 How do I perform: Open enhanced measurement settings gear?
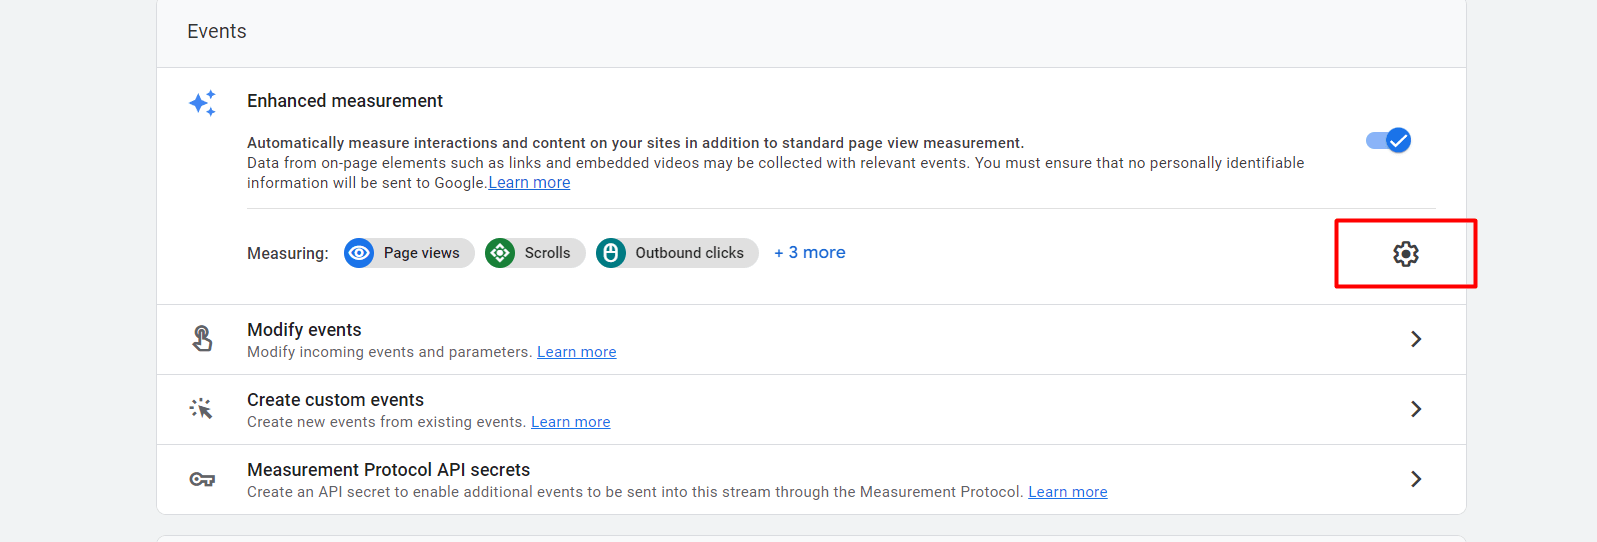click(1405, 254)
